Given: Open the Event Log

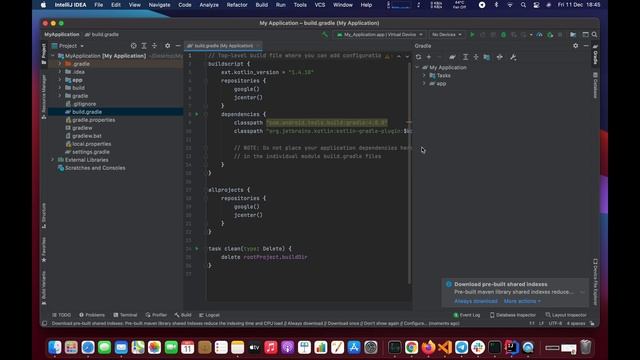Looking at the screenshot, I should [467, 315].
